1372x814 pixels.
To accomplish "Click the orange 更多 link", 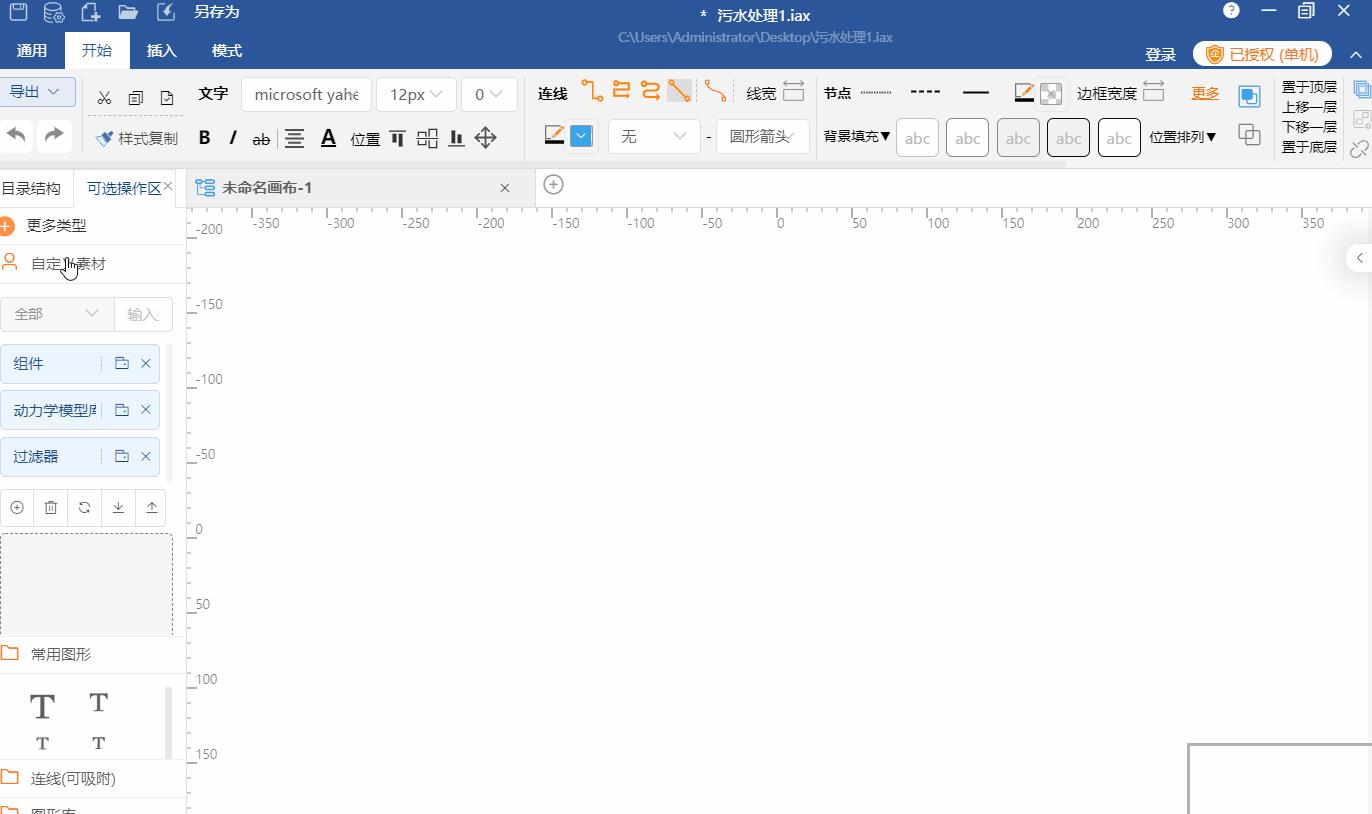I will 1205,93.
